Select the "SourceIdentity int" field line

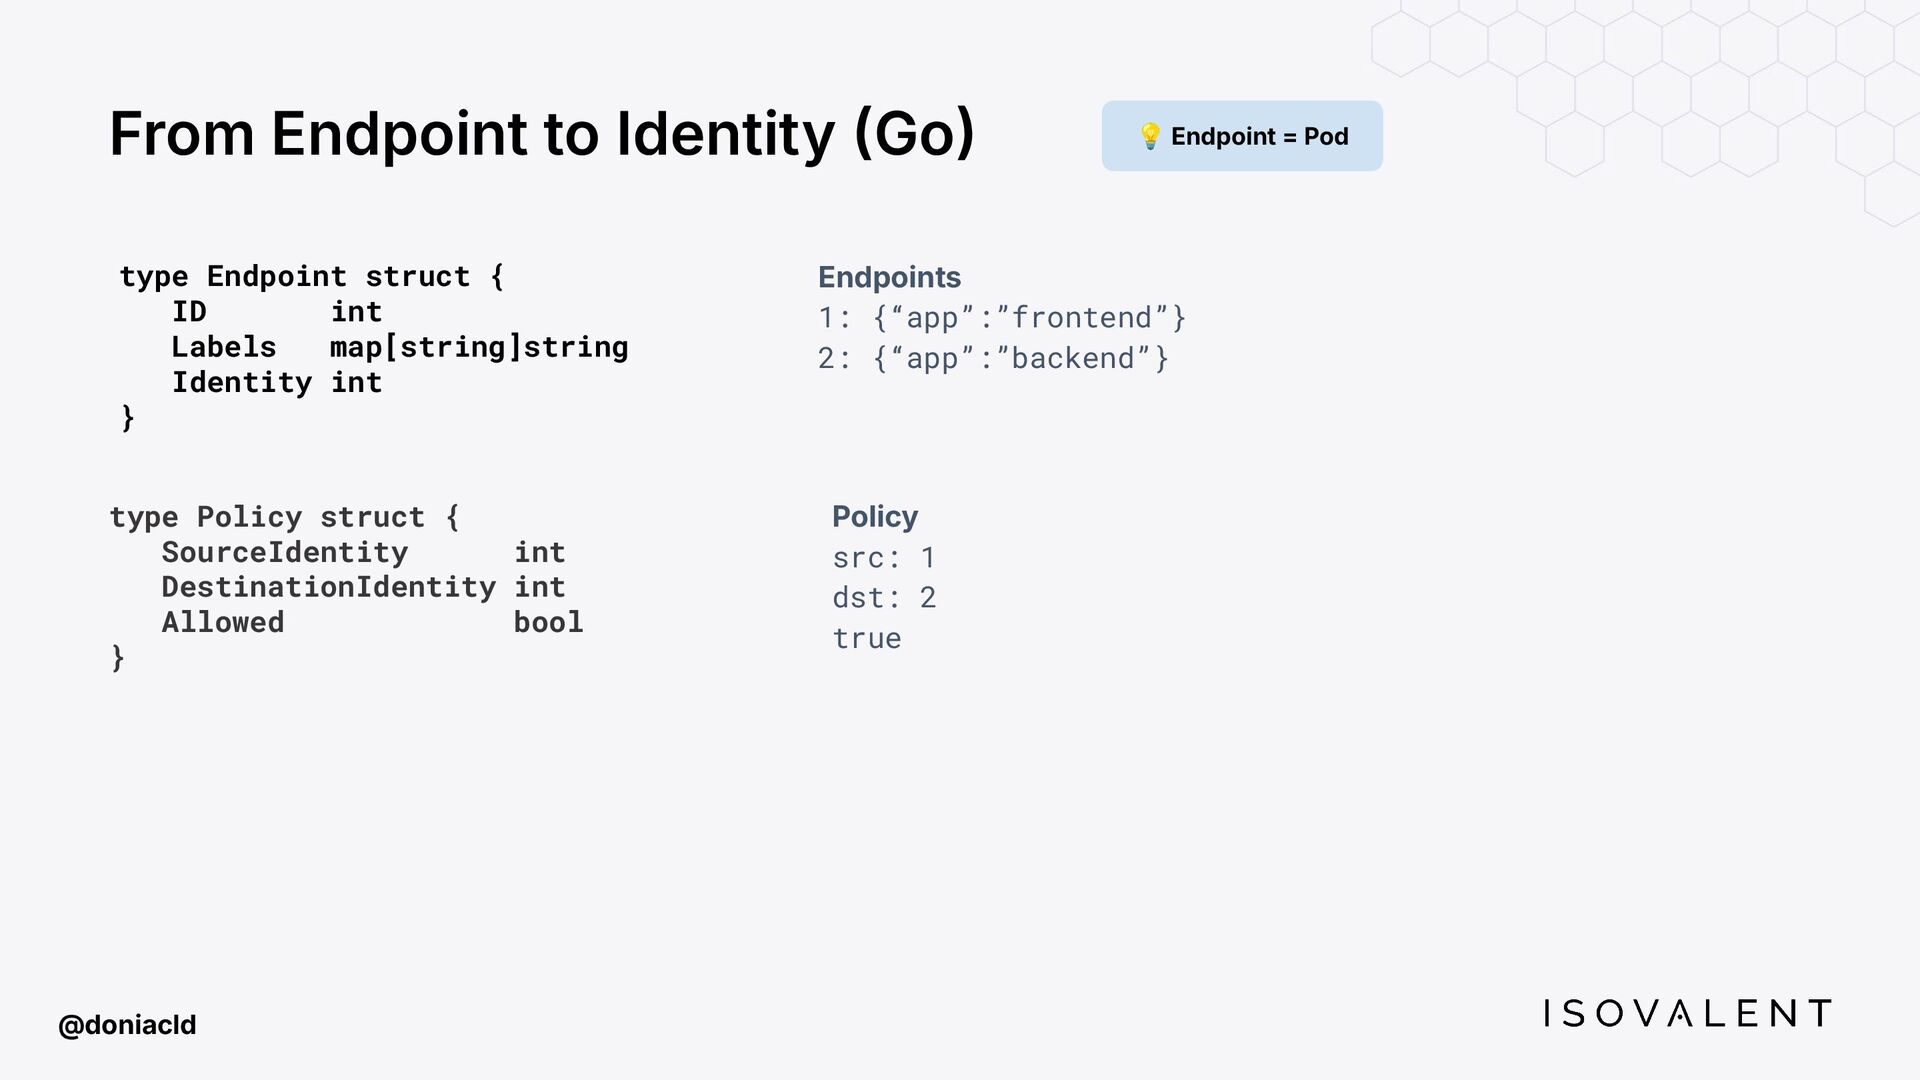[x=363, y=552]
